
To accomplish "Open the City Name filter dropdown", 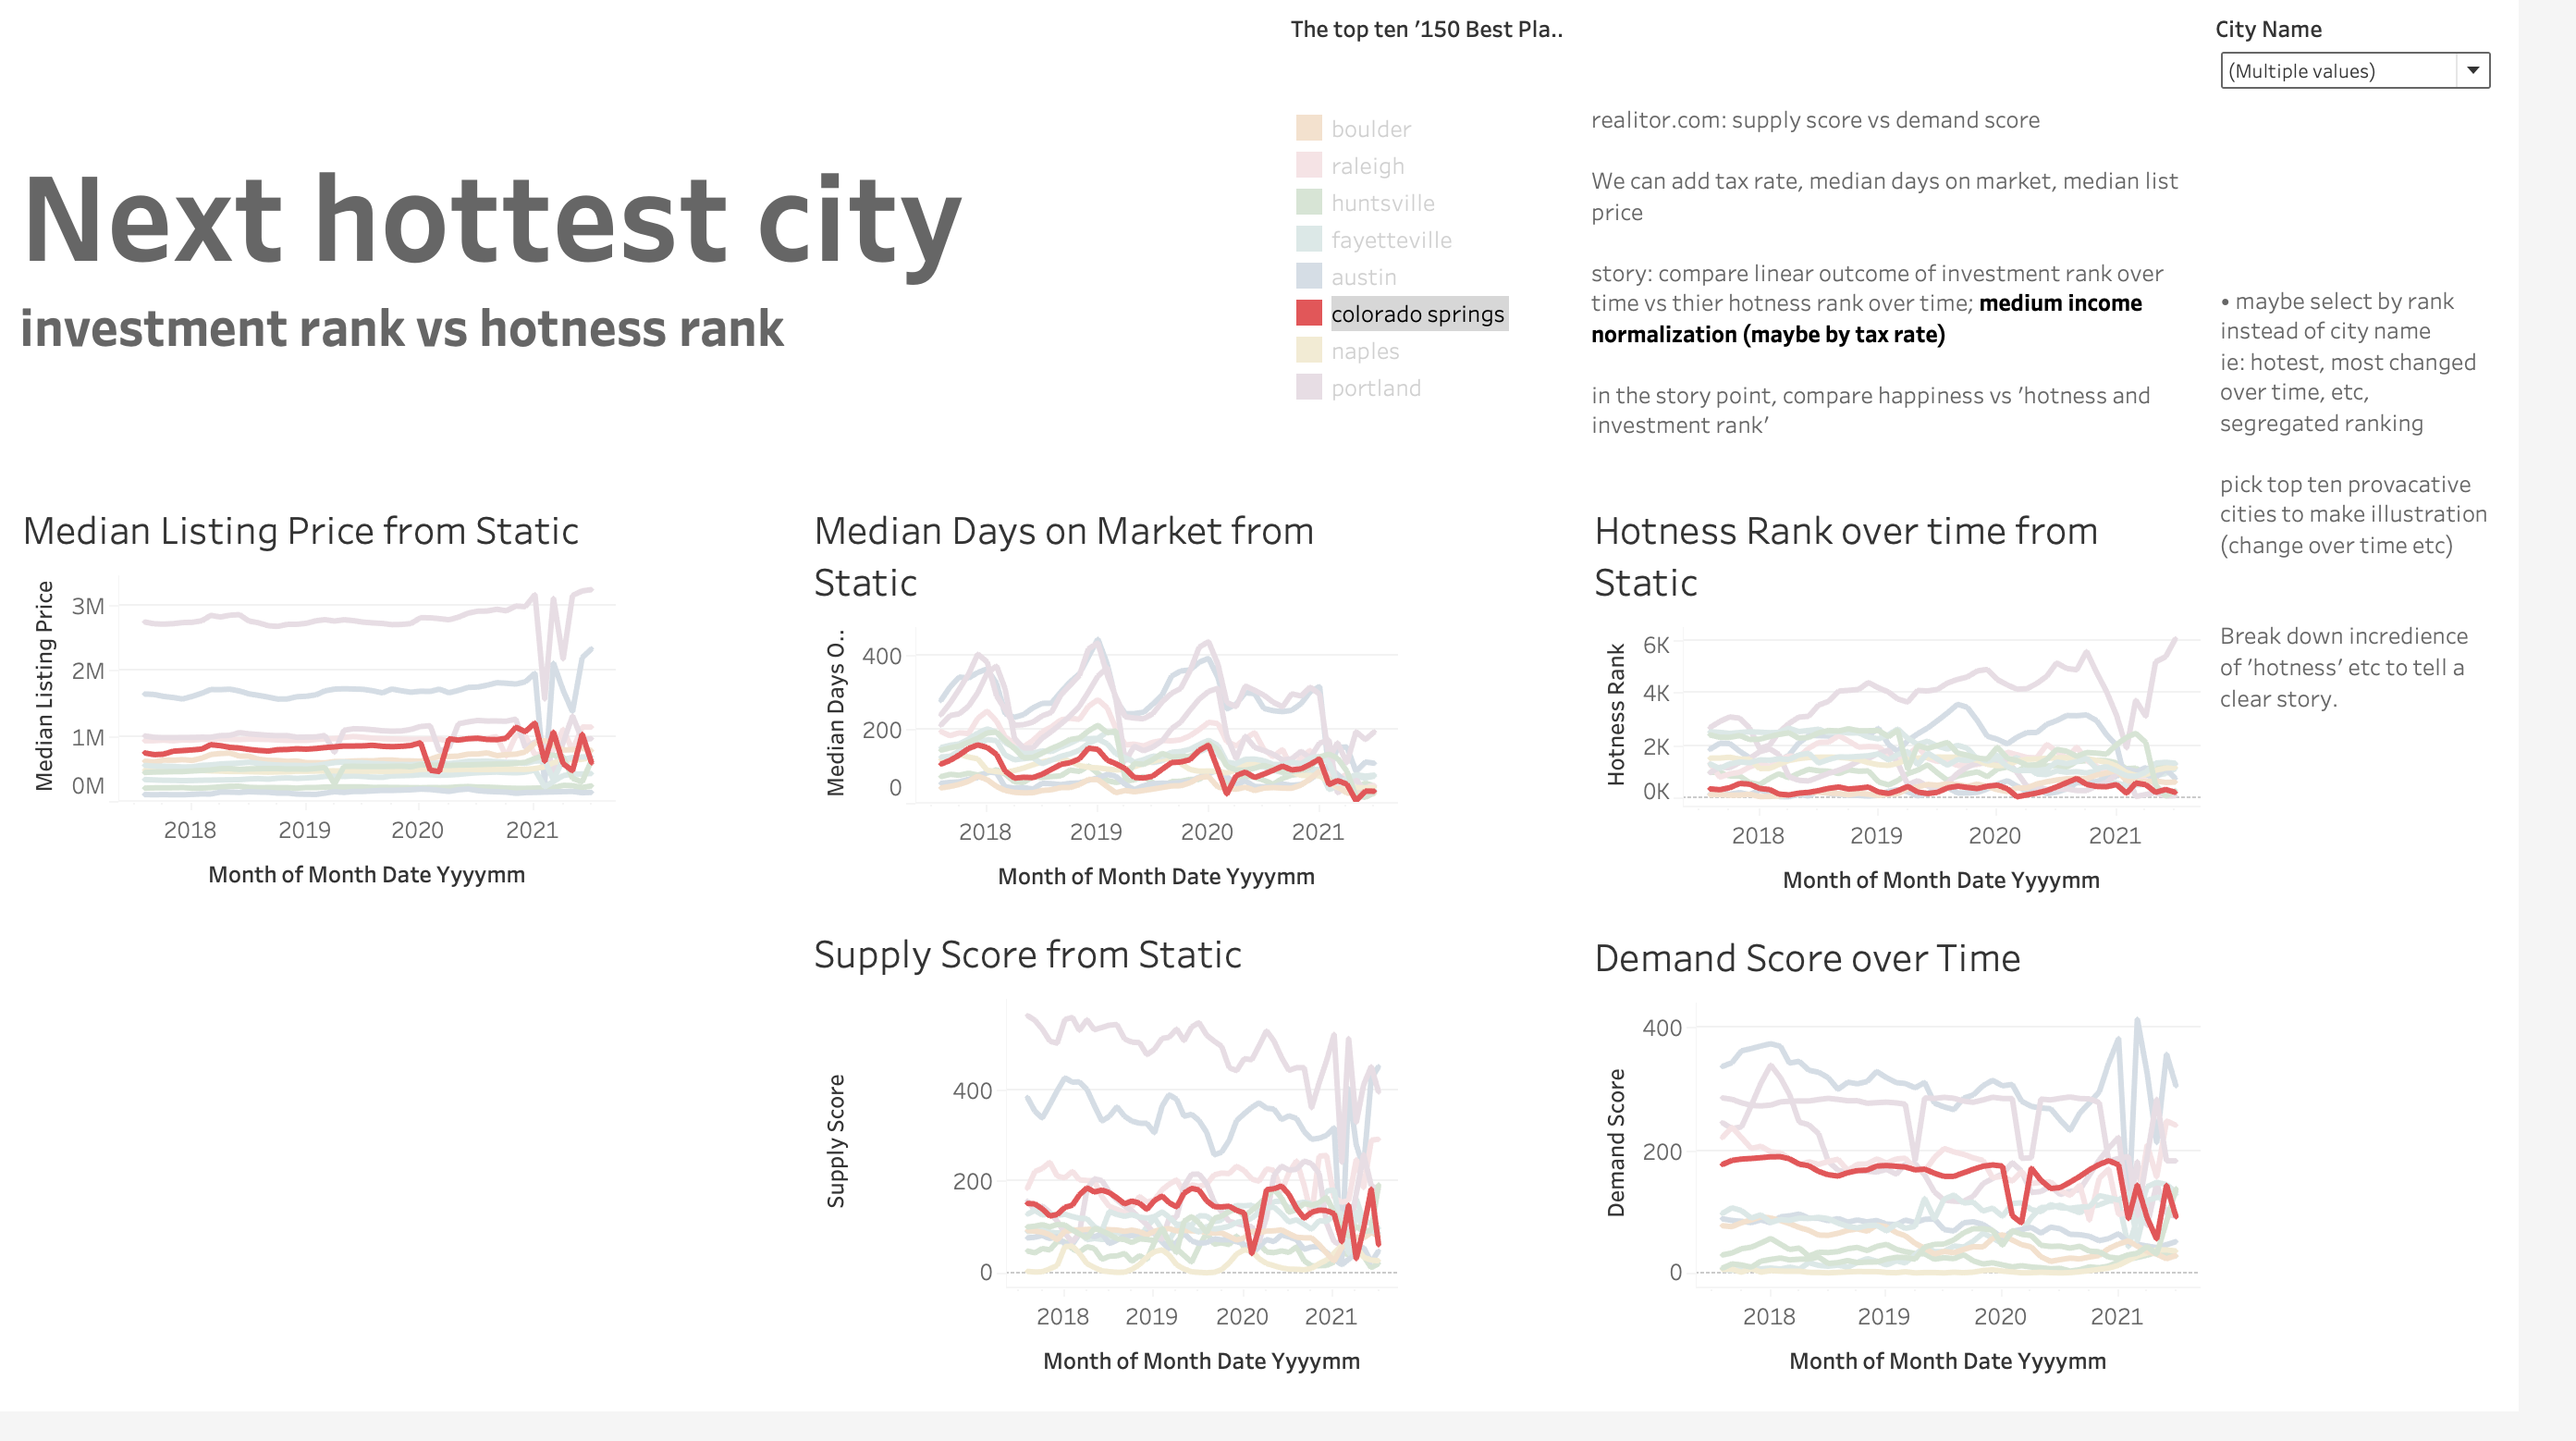I will 2354,71.
